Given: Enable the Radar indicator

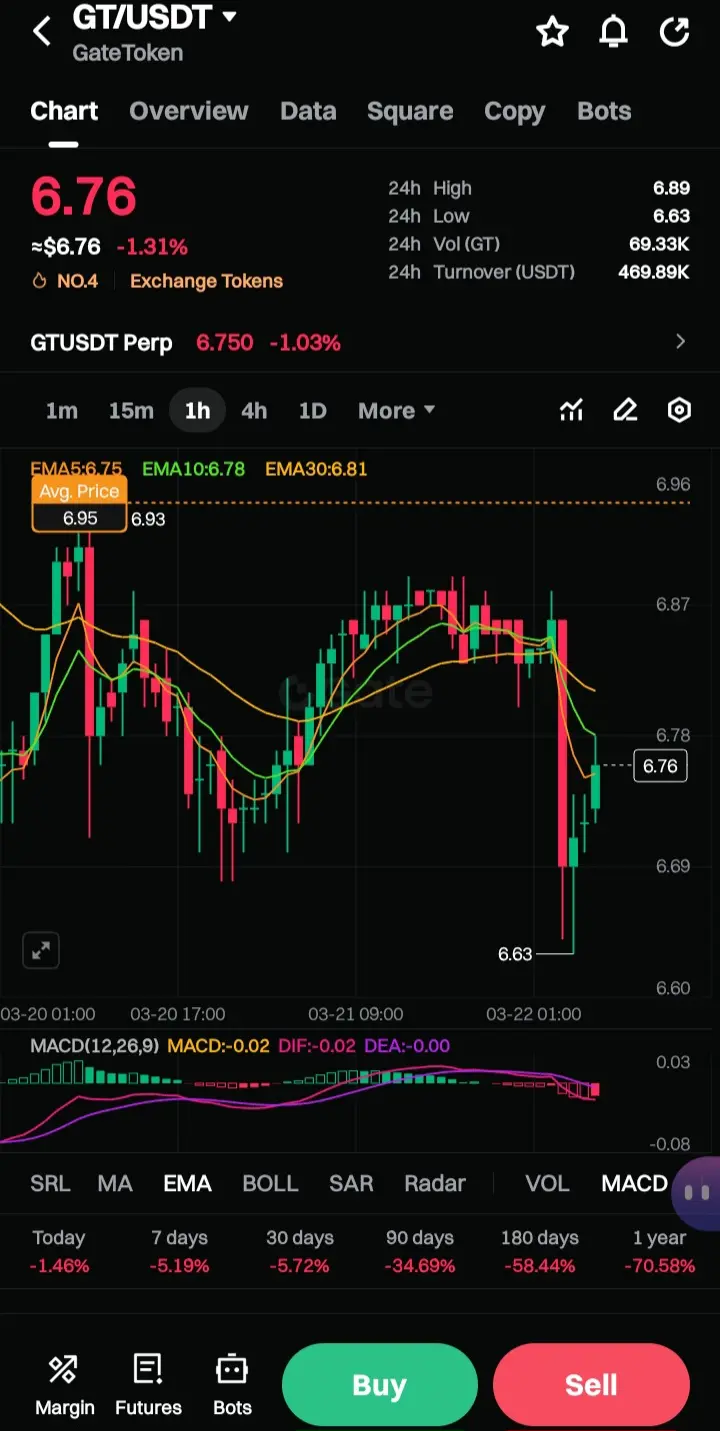Looking at the screenshot, I should coord(435,1184).
